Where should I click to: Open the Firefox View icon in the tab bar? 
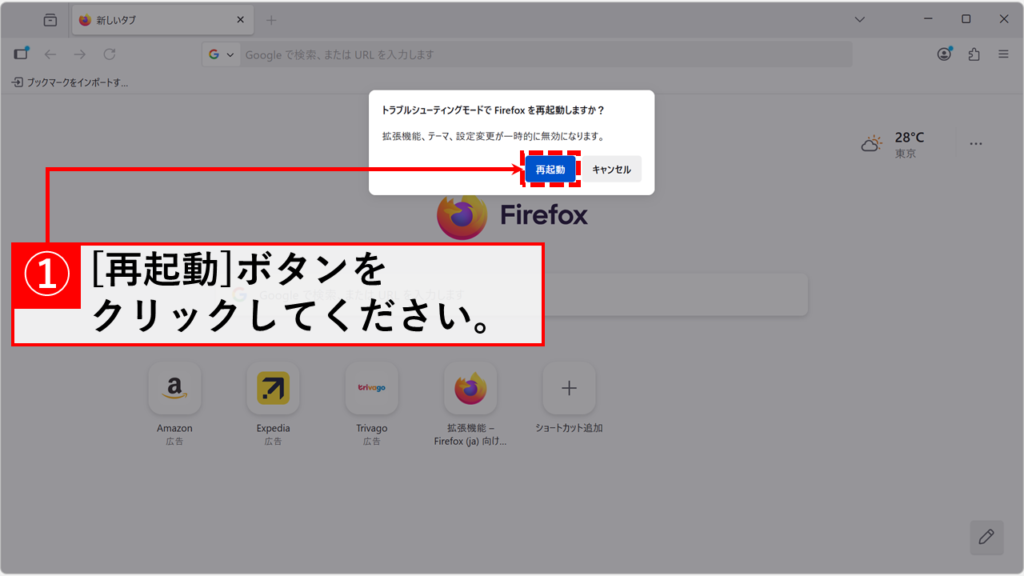point(50,20)
